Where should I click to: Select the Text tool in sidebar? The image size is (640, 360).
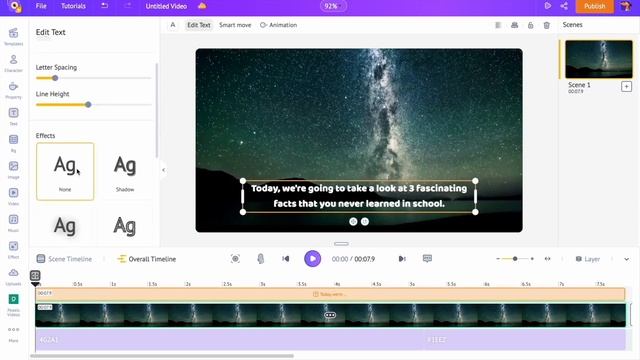coord(13,116)
